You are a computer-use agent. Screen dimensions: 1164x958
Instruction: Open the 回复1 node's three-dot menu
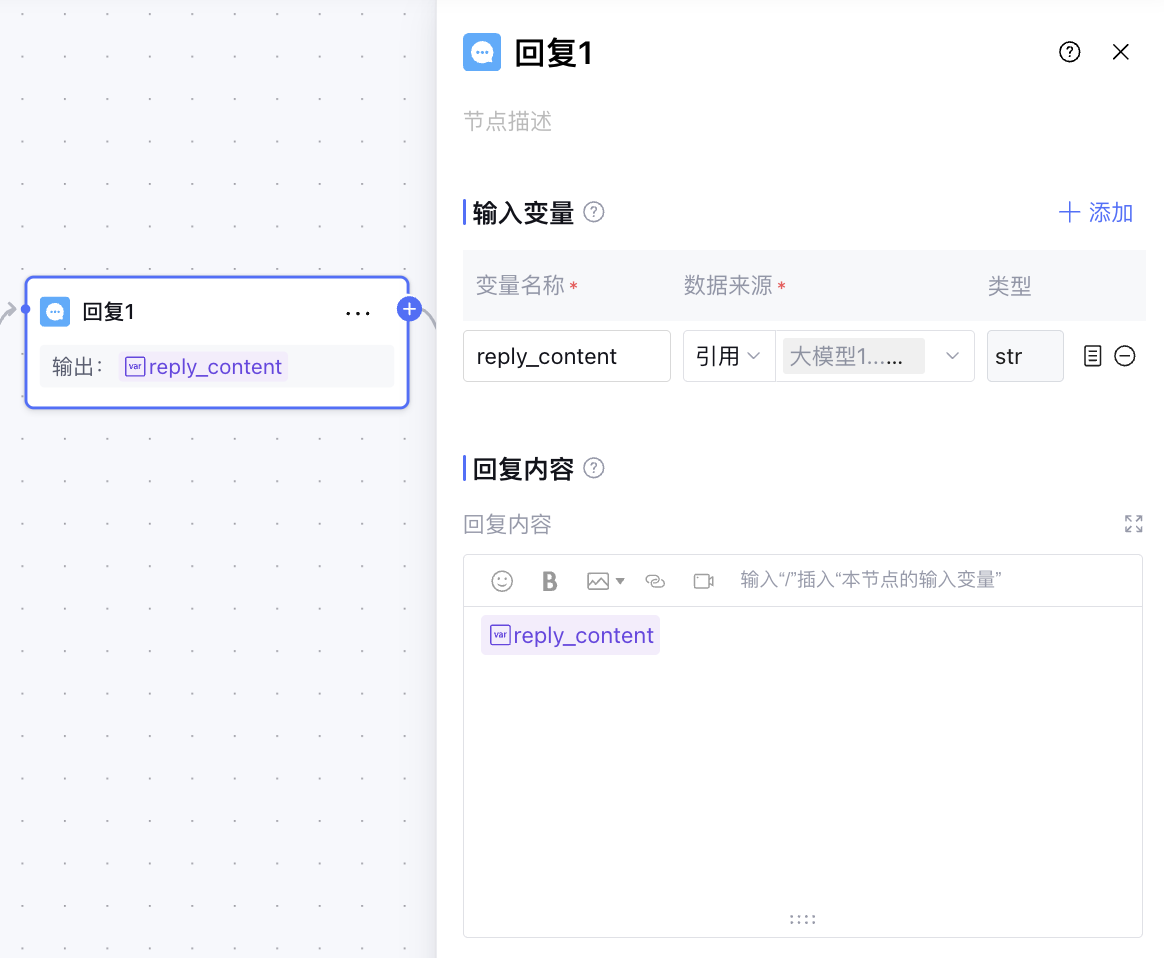tap(358, 313)
